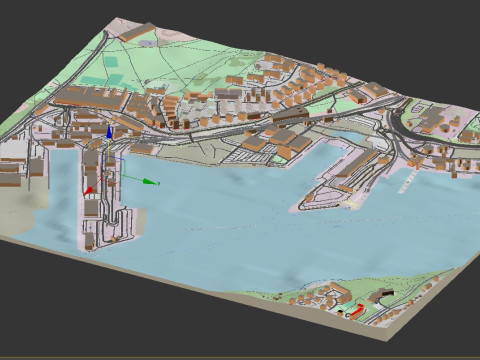Pick the white striped jetty in the water
Viewport: 480px width, 360px height.
click(x=407, y=182)
